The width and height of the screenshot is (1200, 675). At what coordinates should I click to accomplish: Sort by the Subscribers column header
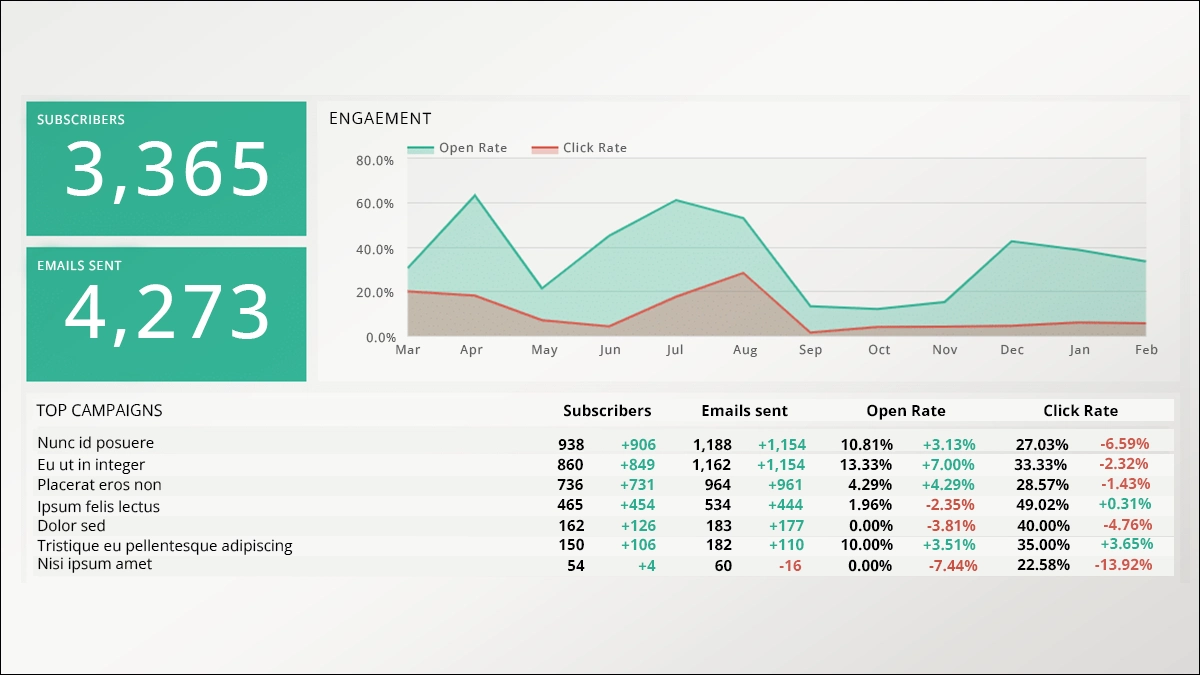pos(607,411)
